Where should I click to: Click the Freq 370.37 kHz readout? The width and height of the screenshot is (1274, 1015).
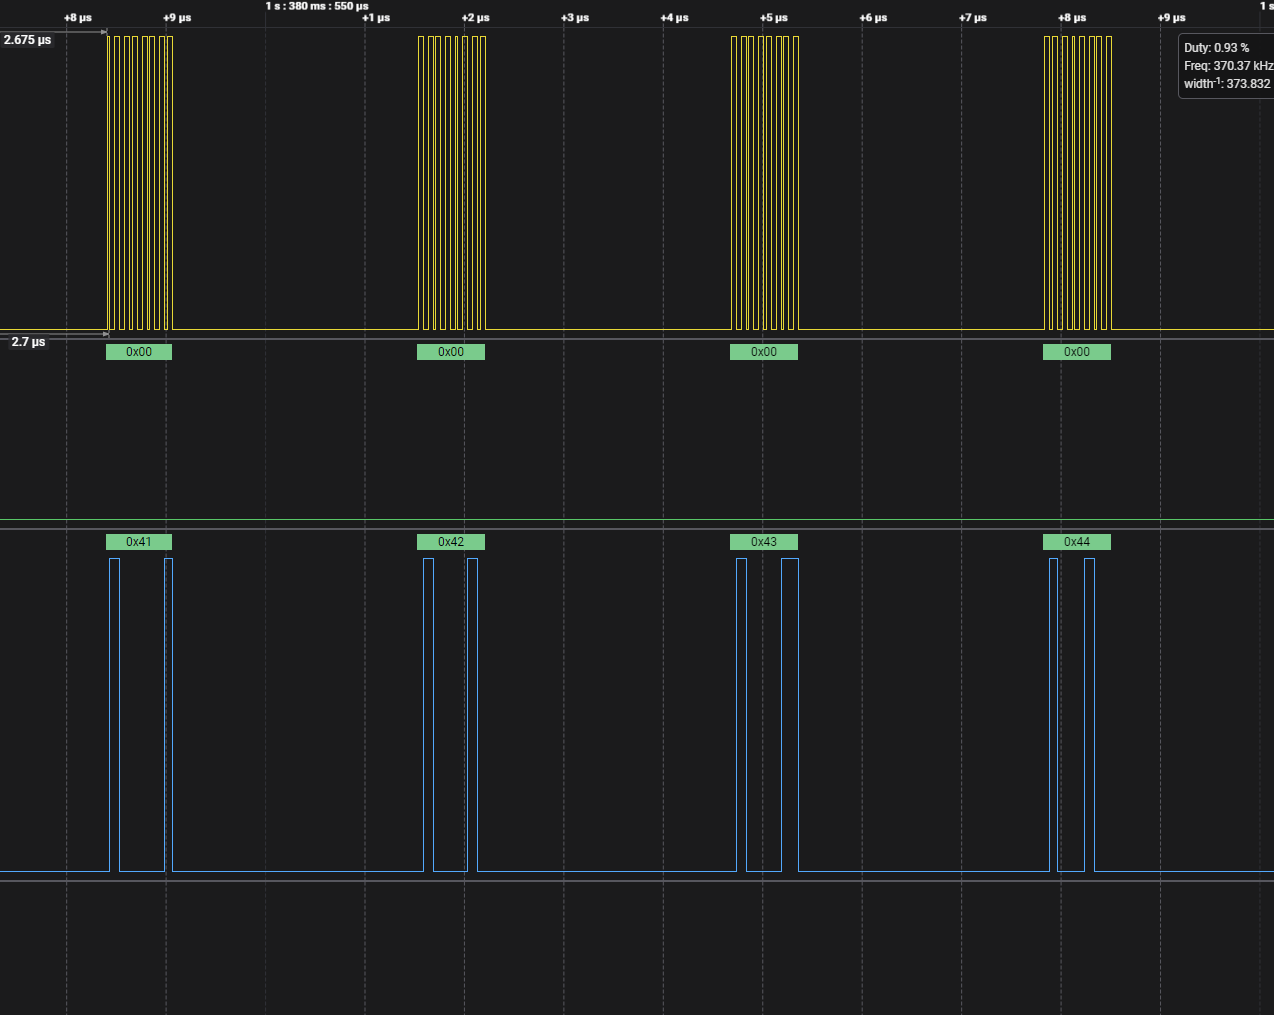point(1229,66)
